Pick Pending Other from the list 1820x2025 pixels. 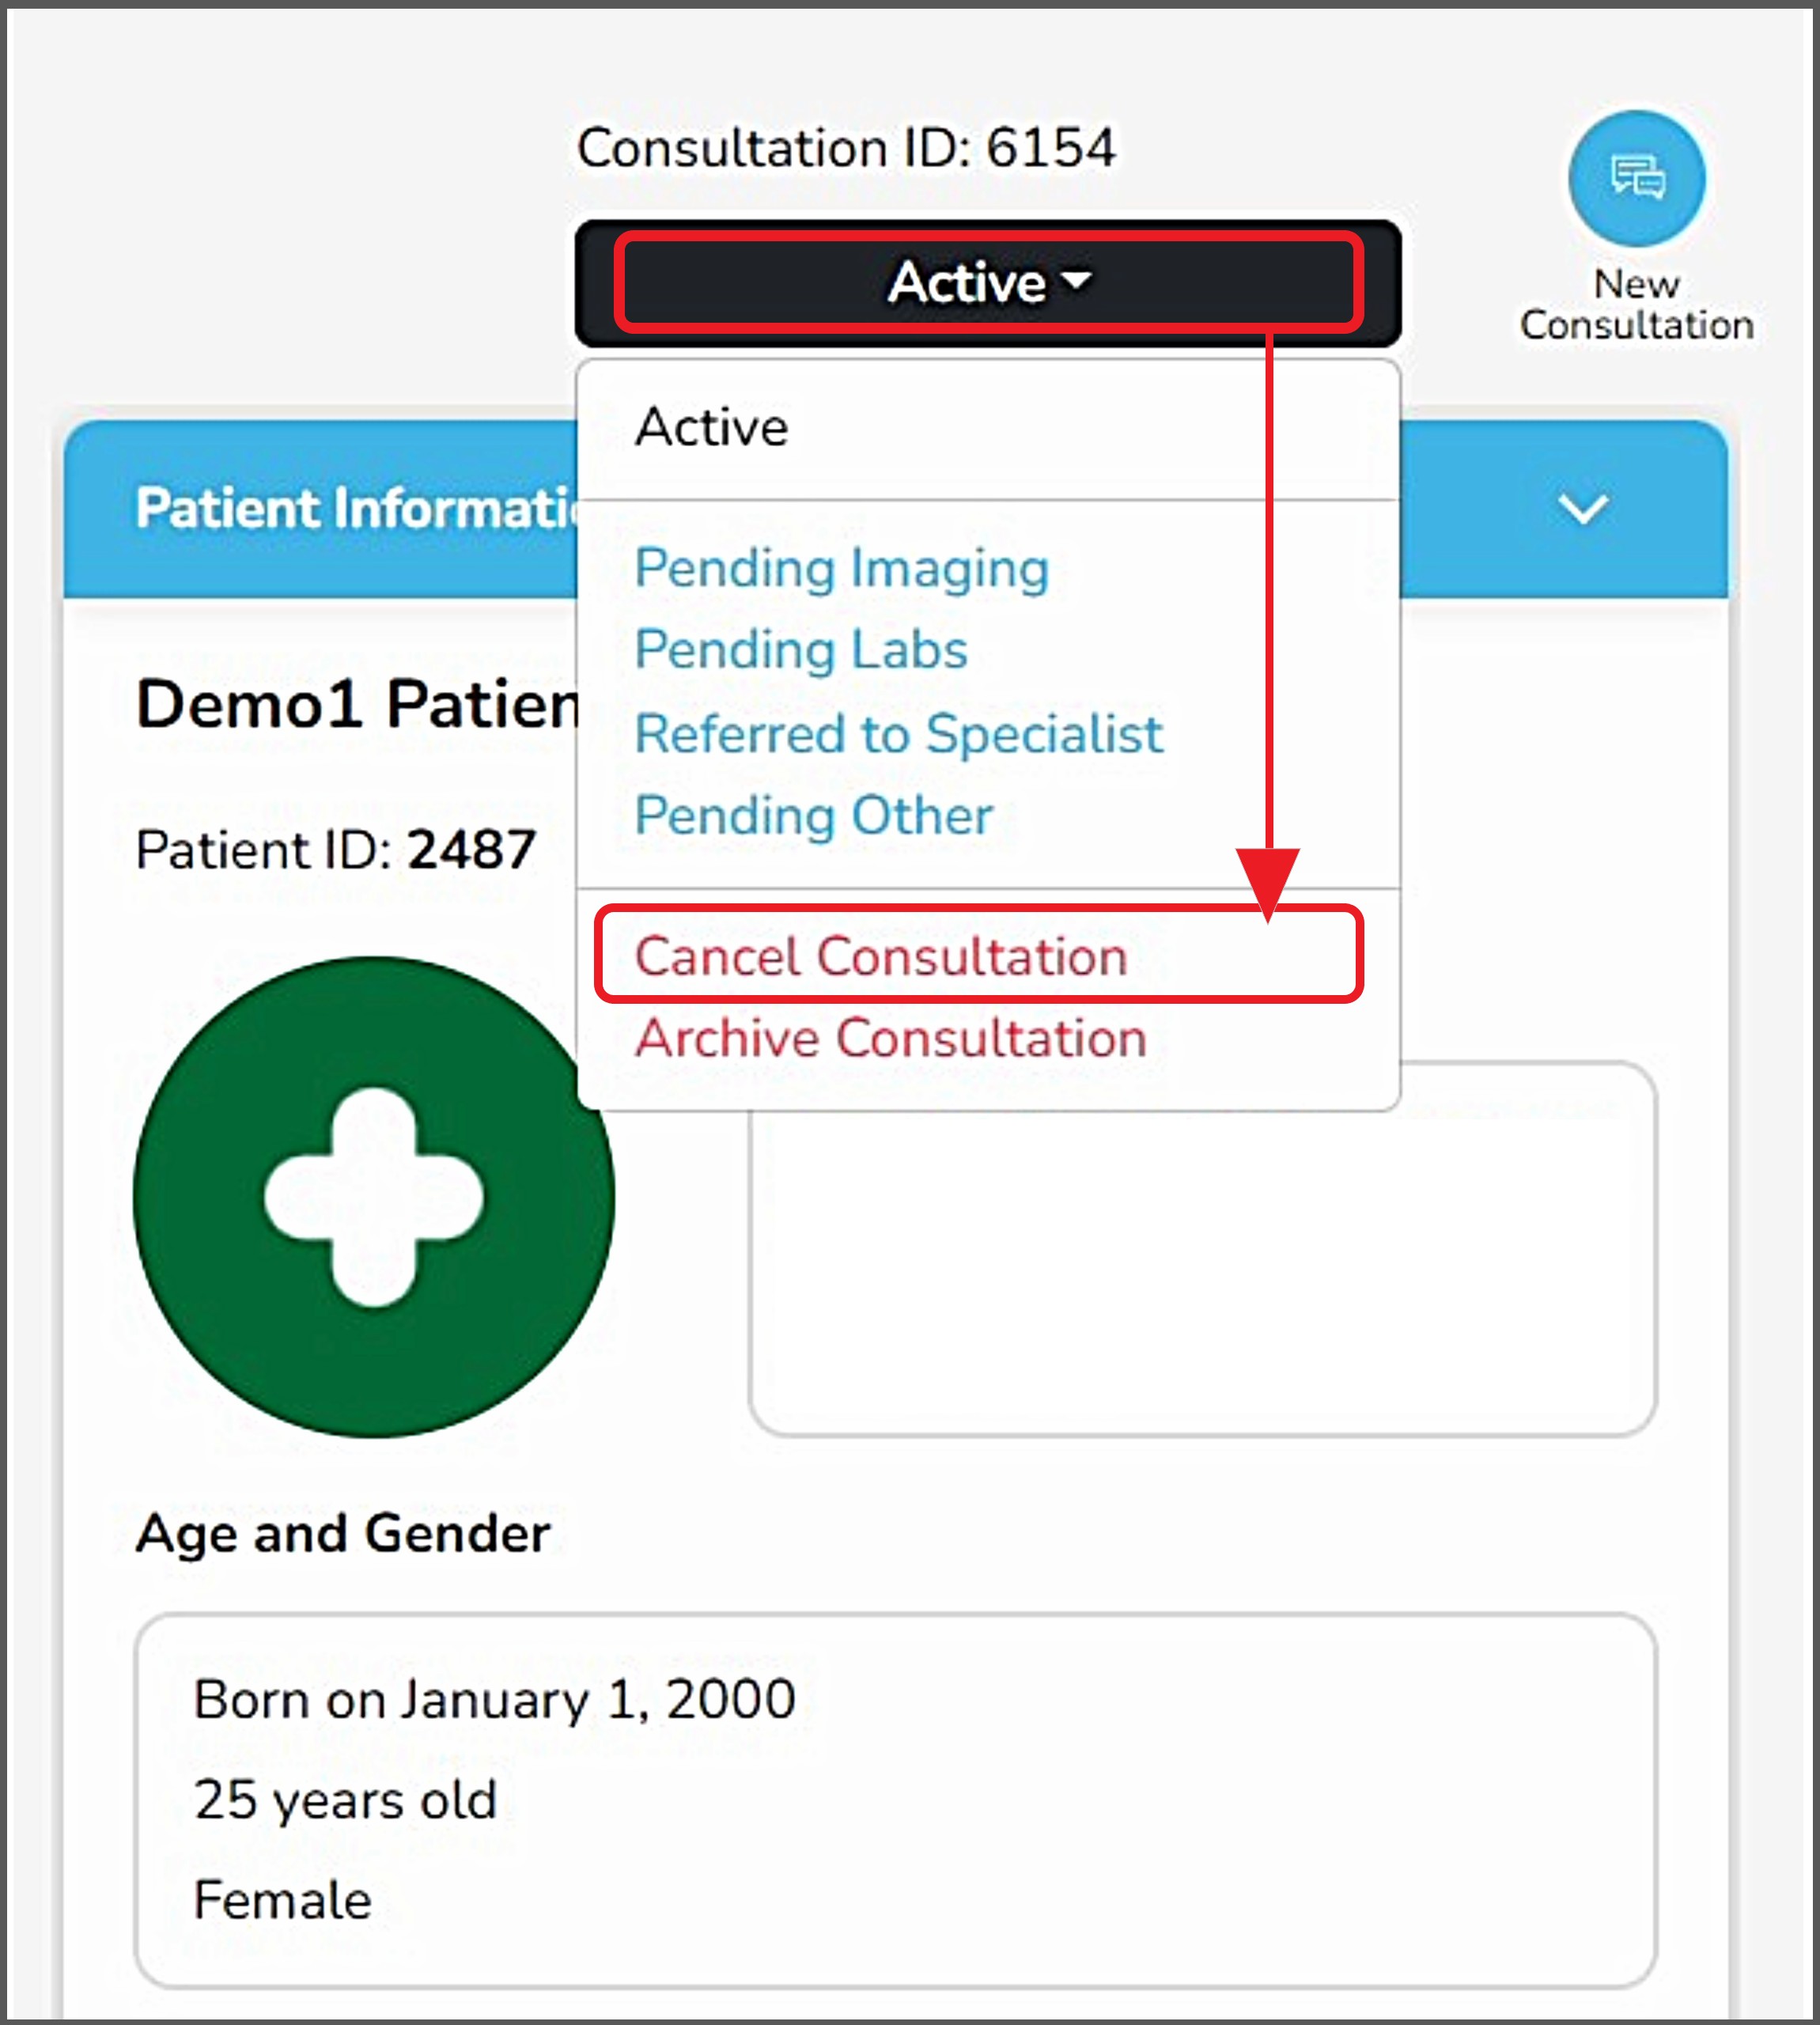(x=813, y=815)
